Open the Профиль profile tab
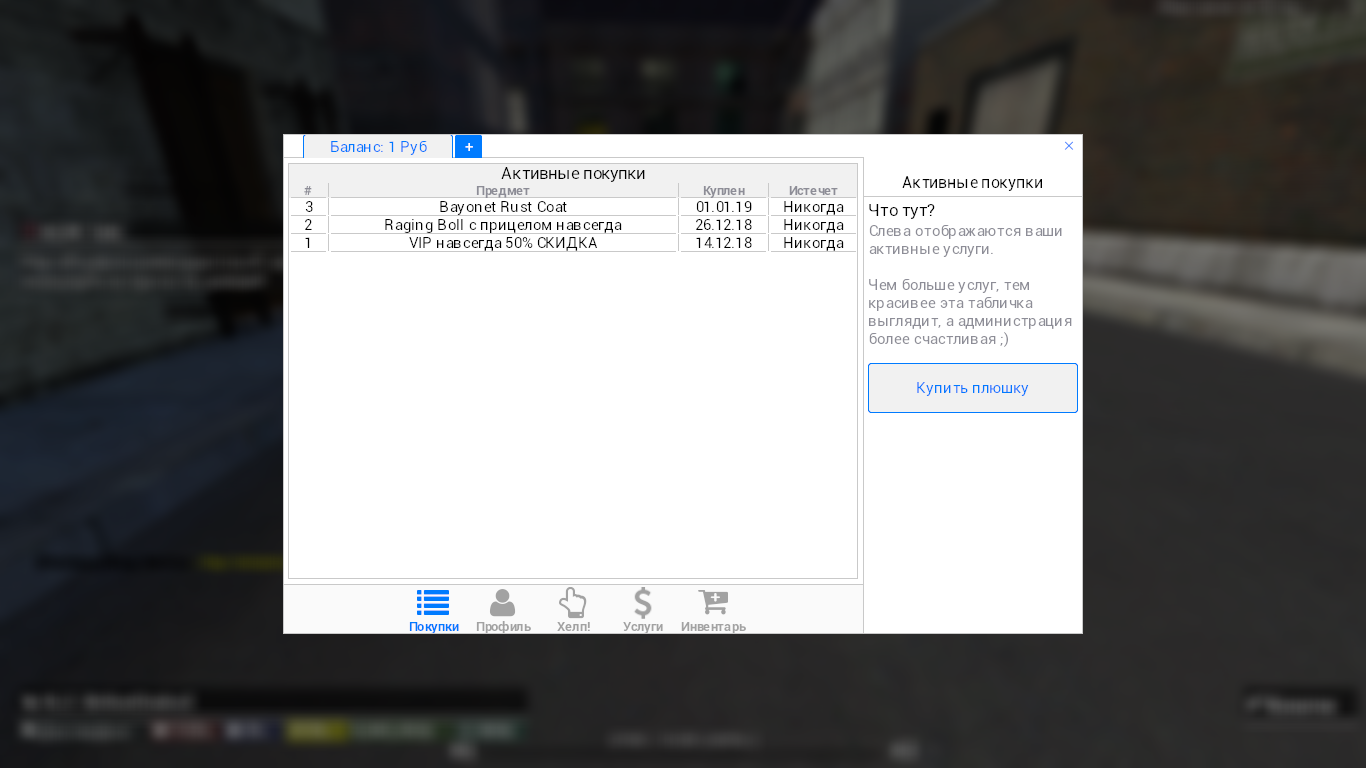The height and width of the screenshot is (768, 1366). (503, 610)
